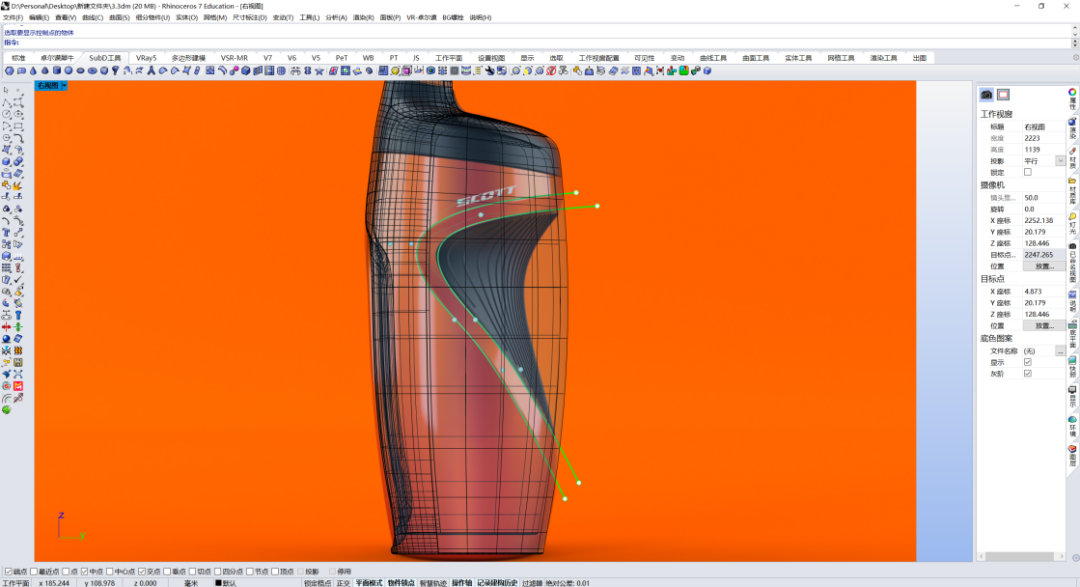Image resolution: width=1080 pixels, height=587 pixels.
Task: Select the SubD cone primitive icon
Action: [33, 70]
